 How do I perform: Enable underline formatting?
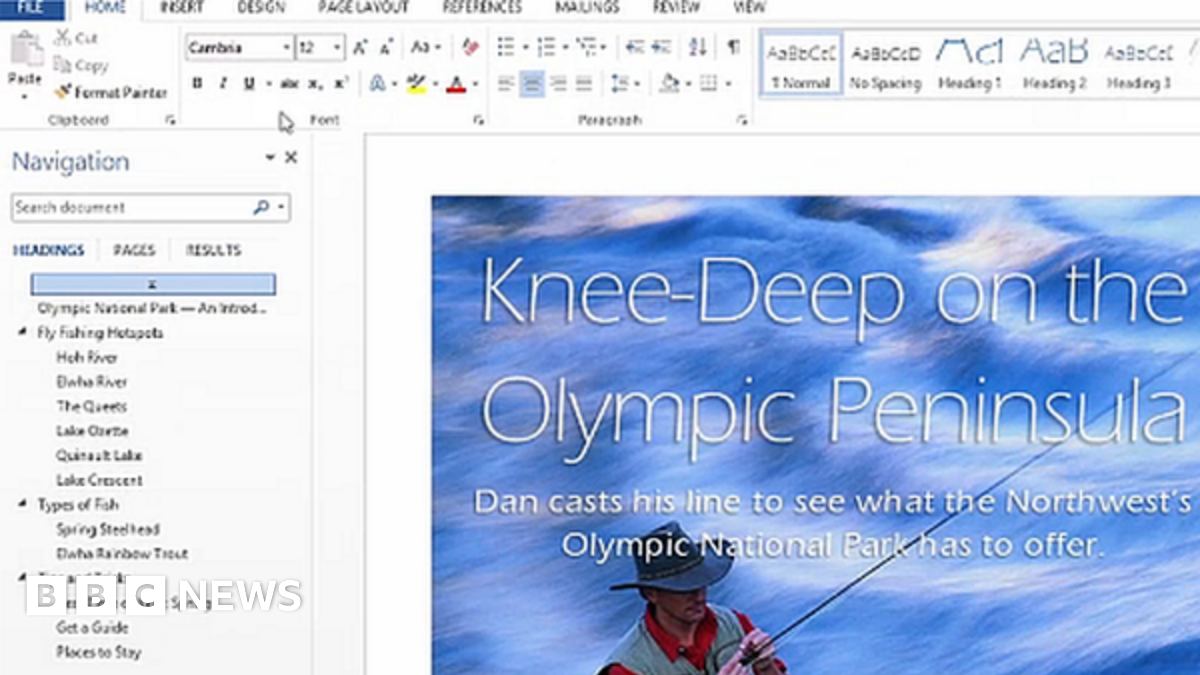(248, 83)
